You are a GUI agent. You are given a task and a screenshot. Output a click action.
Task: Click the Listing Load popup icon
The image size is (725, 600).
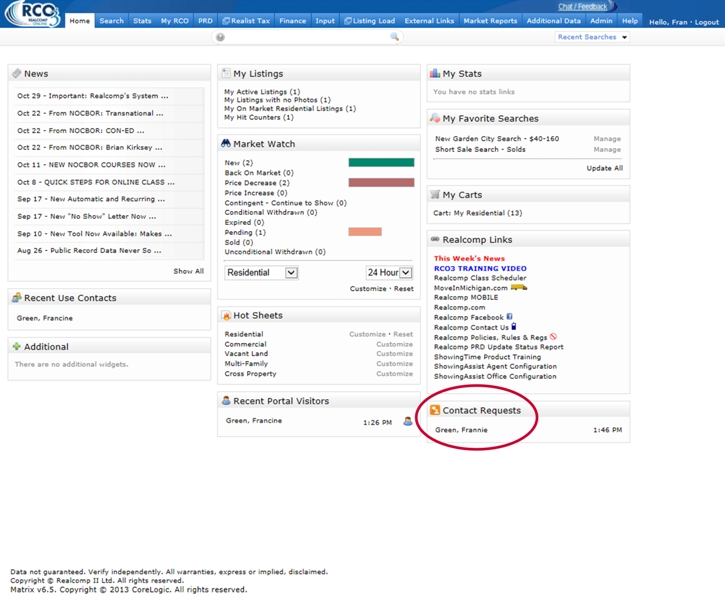click(348, 21)
